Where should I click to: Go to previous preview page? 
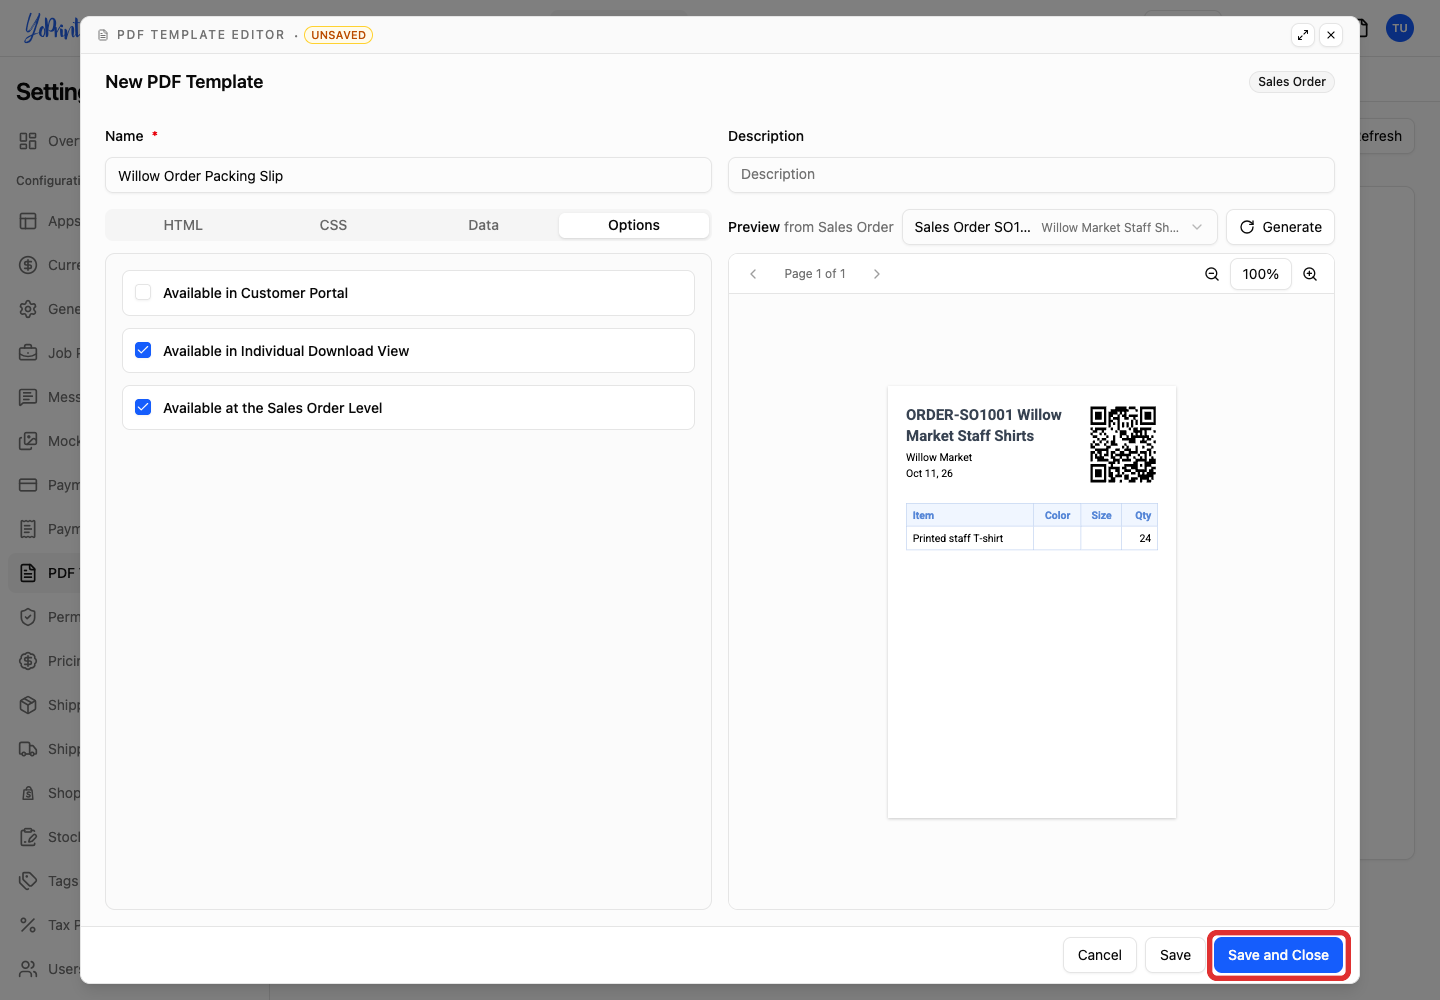point(753,274)
